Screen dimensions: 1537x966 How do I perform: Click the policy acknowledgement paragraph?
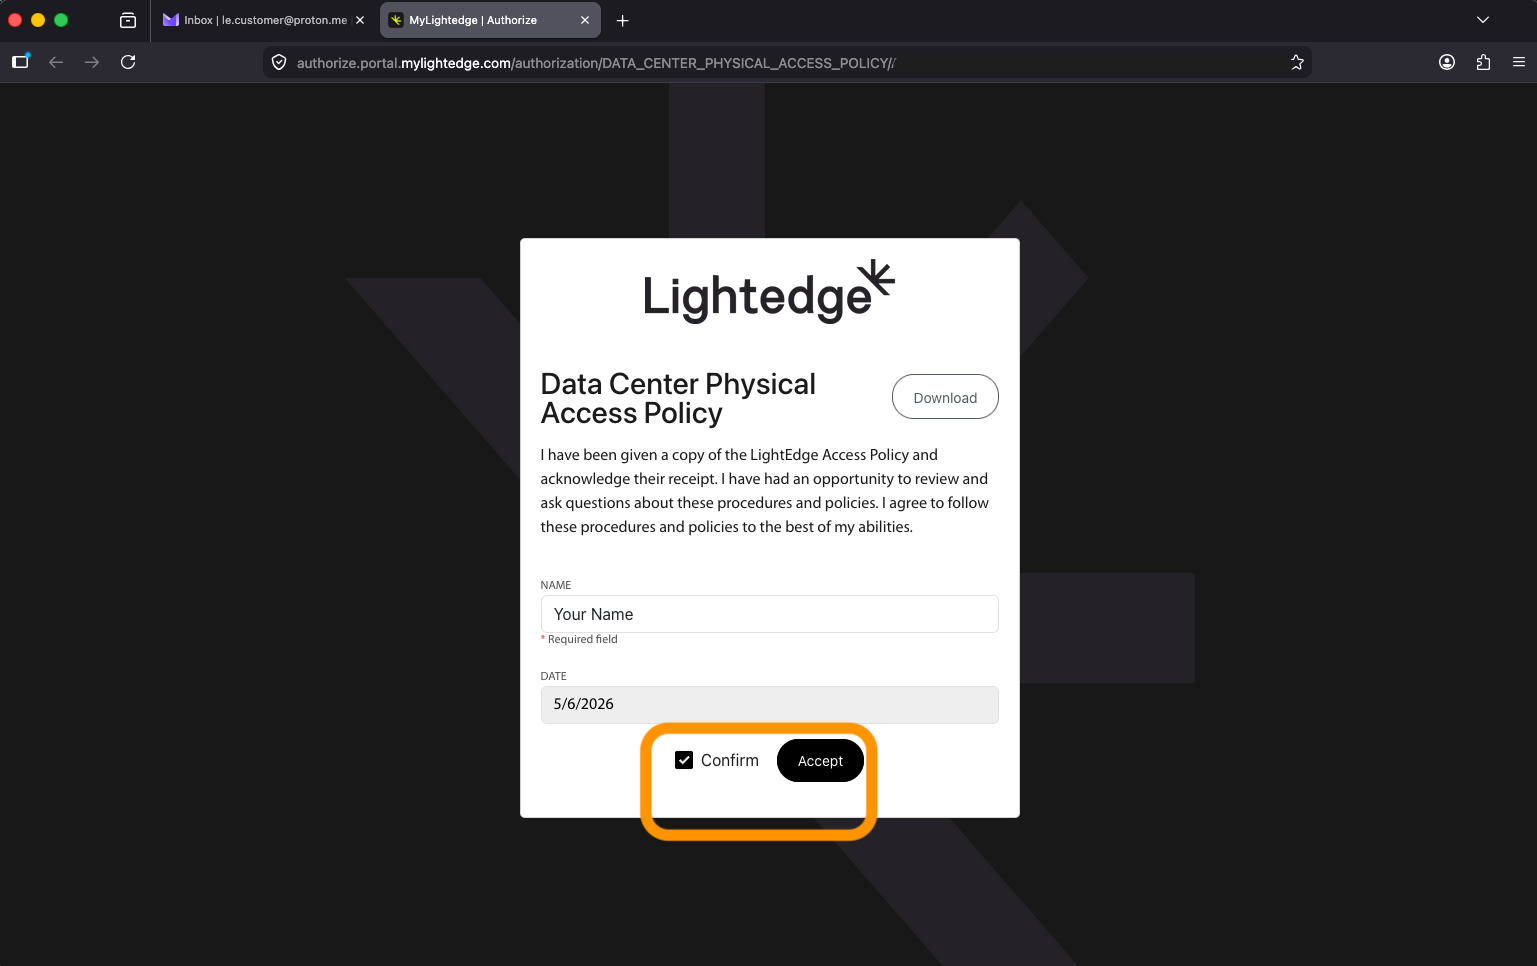765,491
